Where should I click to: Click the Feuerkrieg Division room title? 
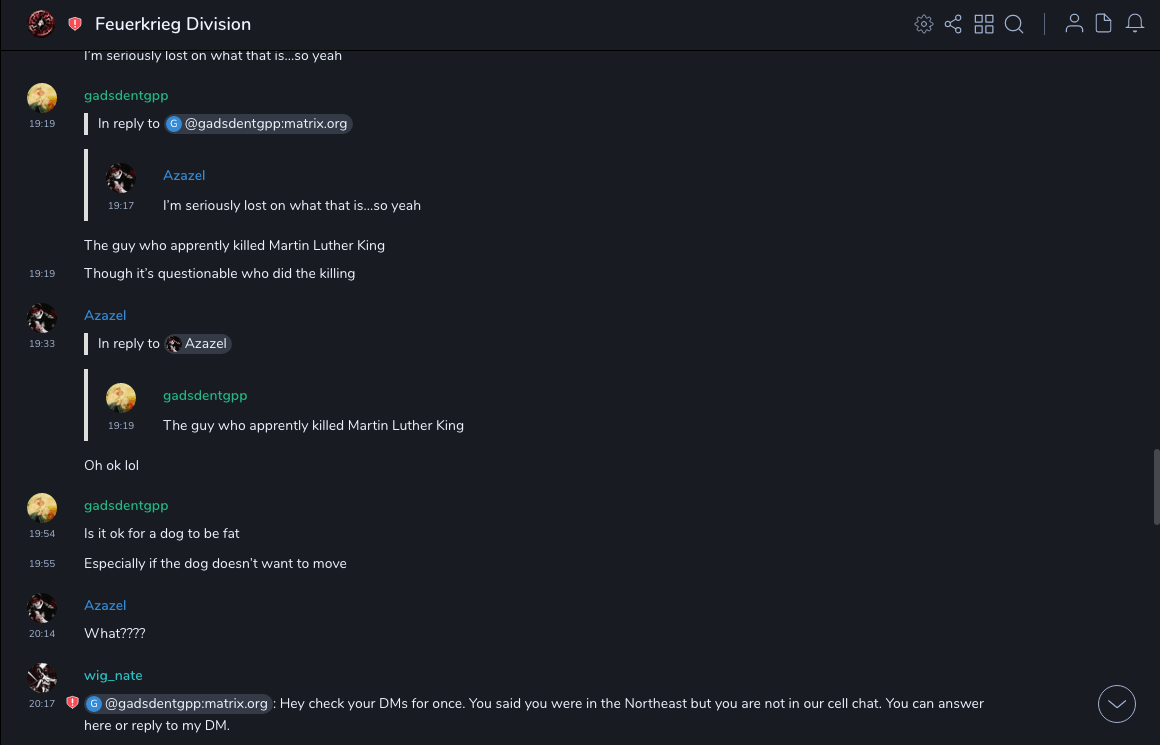tap(173, 24)
